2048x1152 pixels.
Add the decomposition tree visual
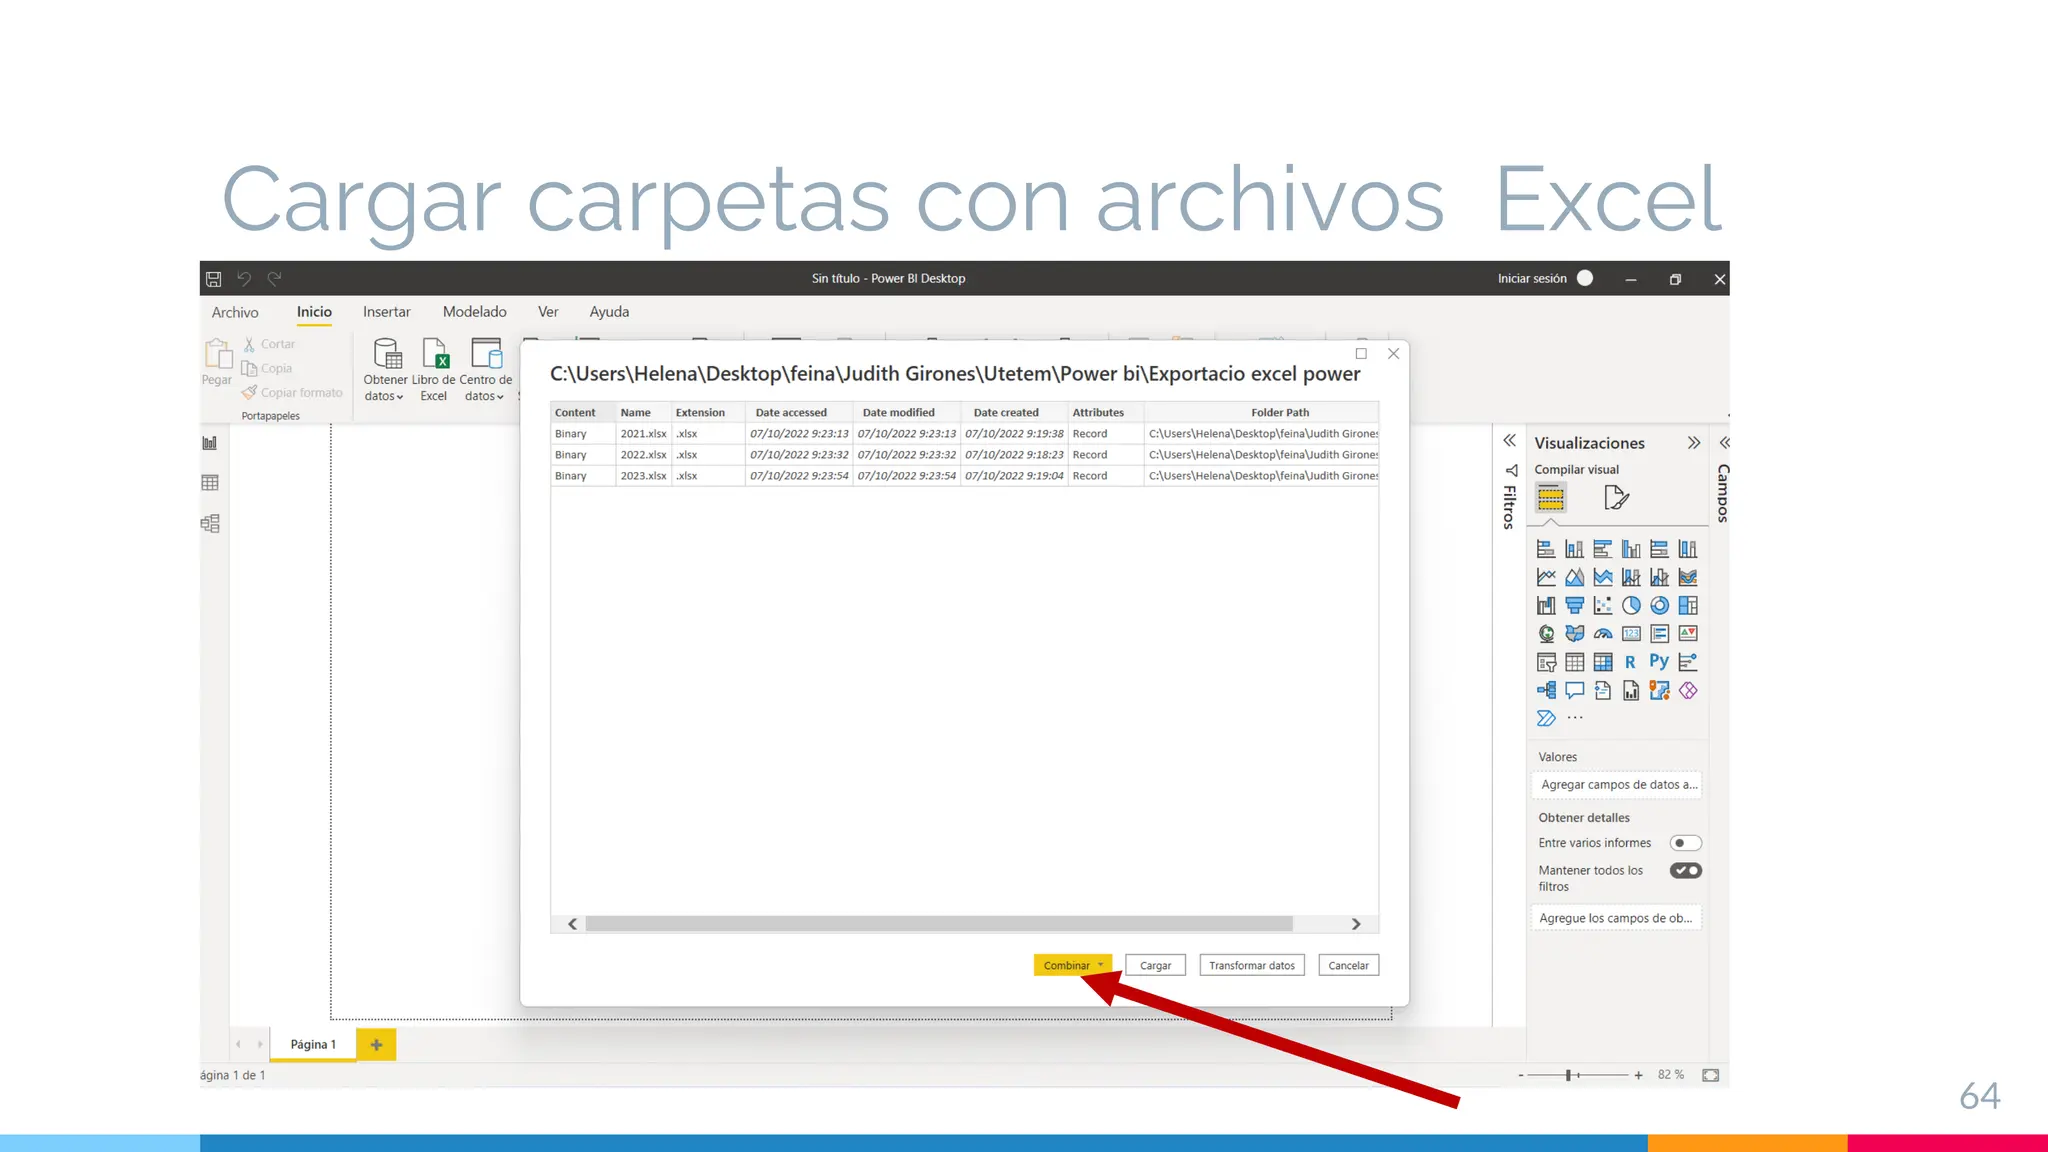(1546, 690)
